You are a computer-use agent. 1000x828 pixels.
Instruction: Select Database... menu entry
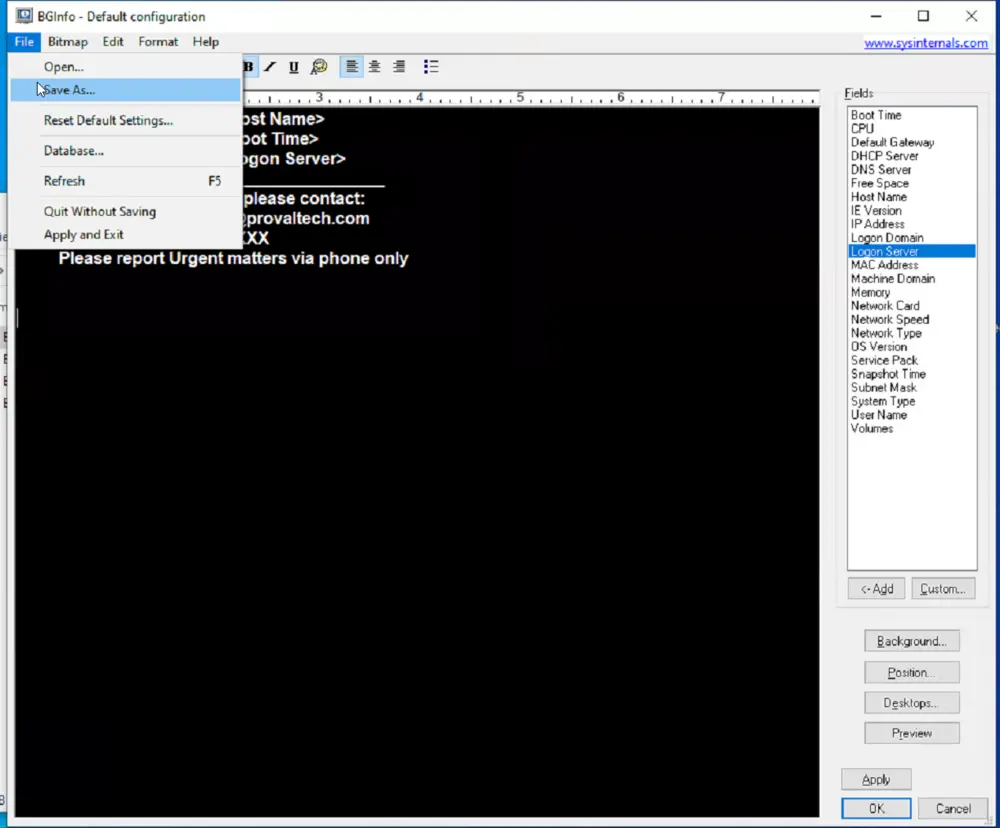pyautogui.click(x=126, y=151)
